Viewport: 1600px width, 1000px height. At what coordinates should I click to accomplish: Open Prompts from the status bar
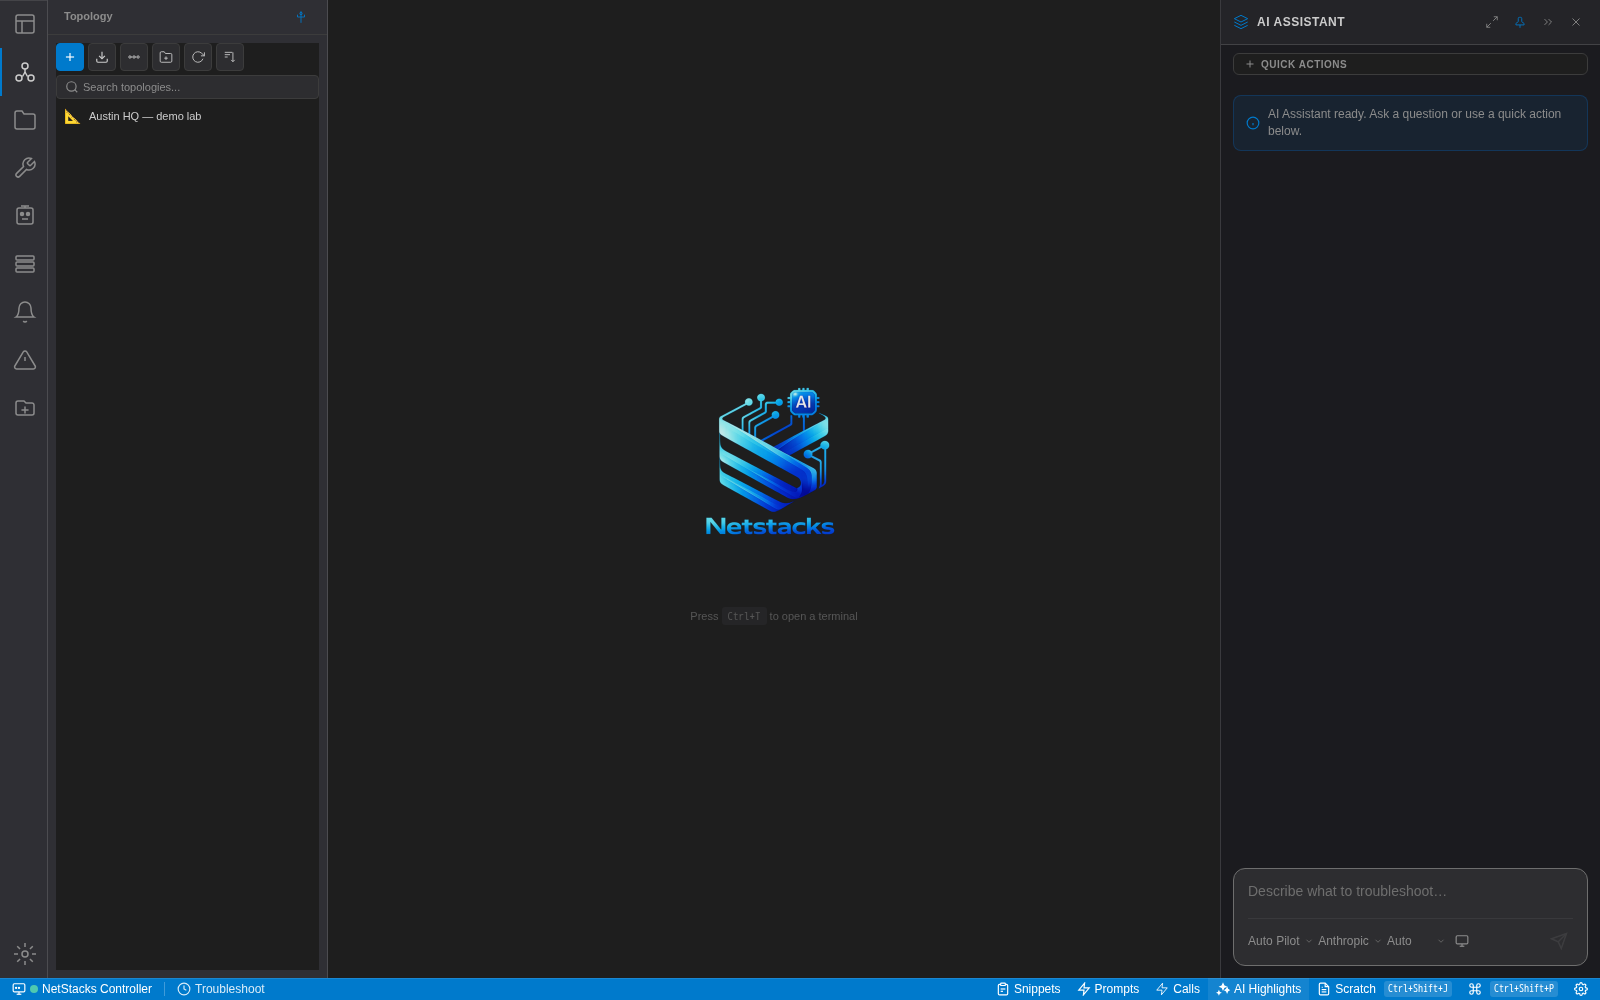point(1108,989)
